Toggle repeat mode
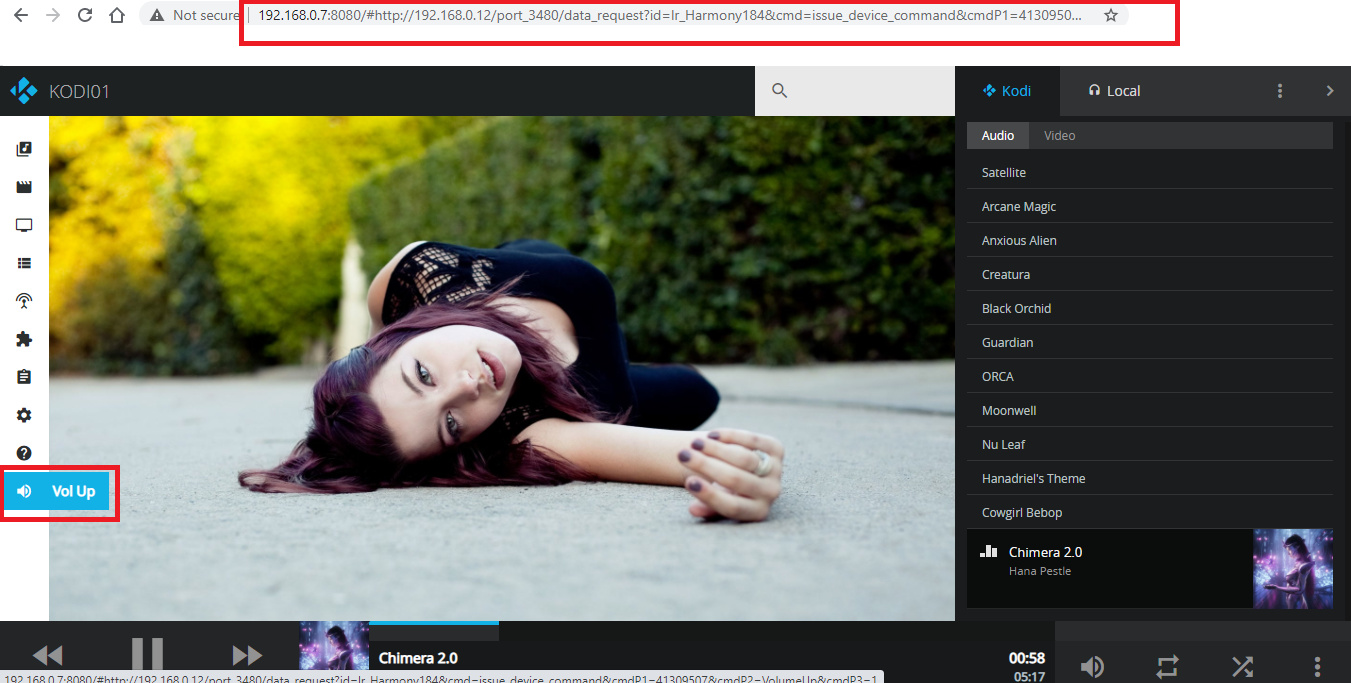The height and width of the screenshot is (683, 1351). coord(1168,667)
